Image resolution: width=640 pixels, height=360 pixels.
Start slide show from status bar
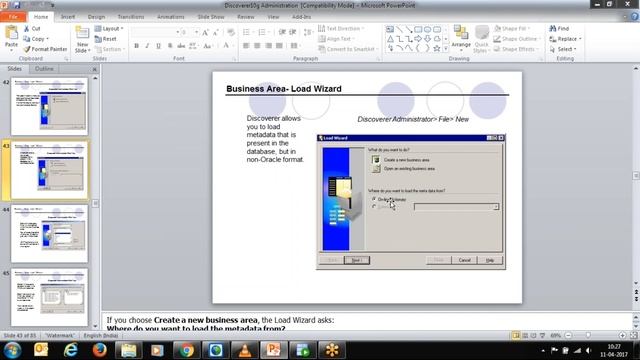[x=542, y=336]
